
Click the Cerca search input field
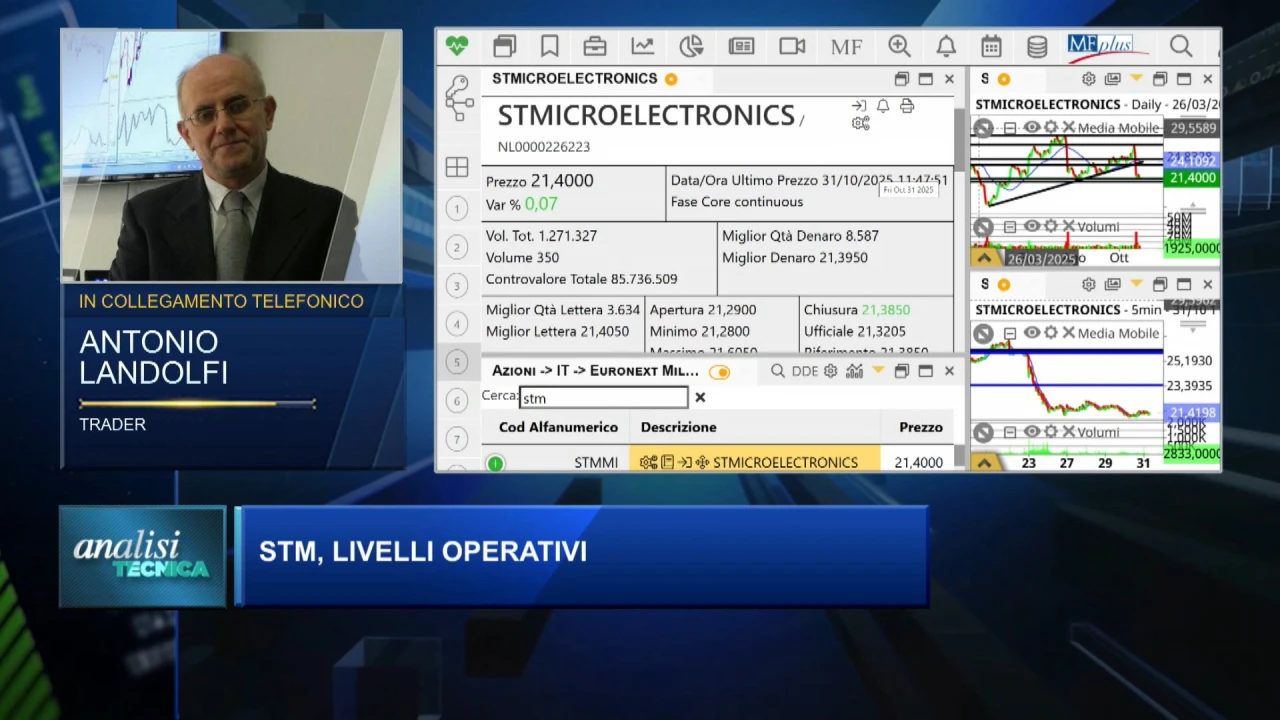[604, 398]
